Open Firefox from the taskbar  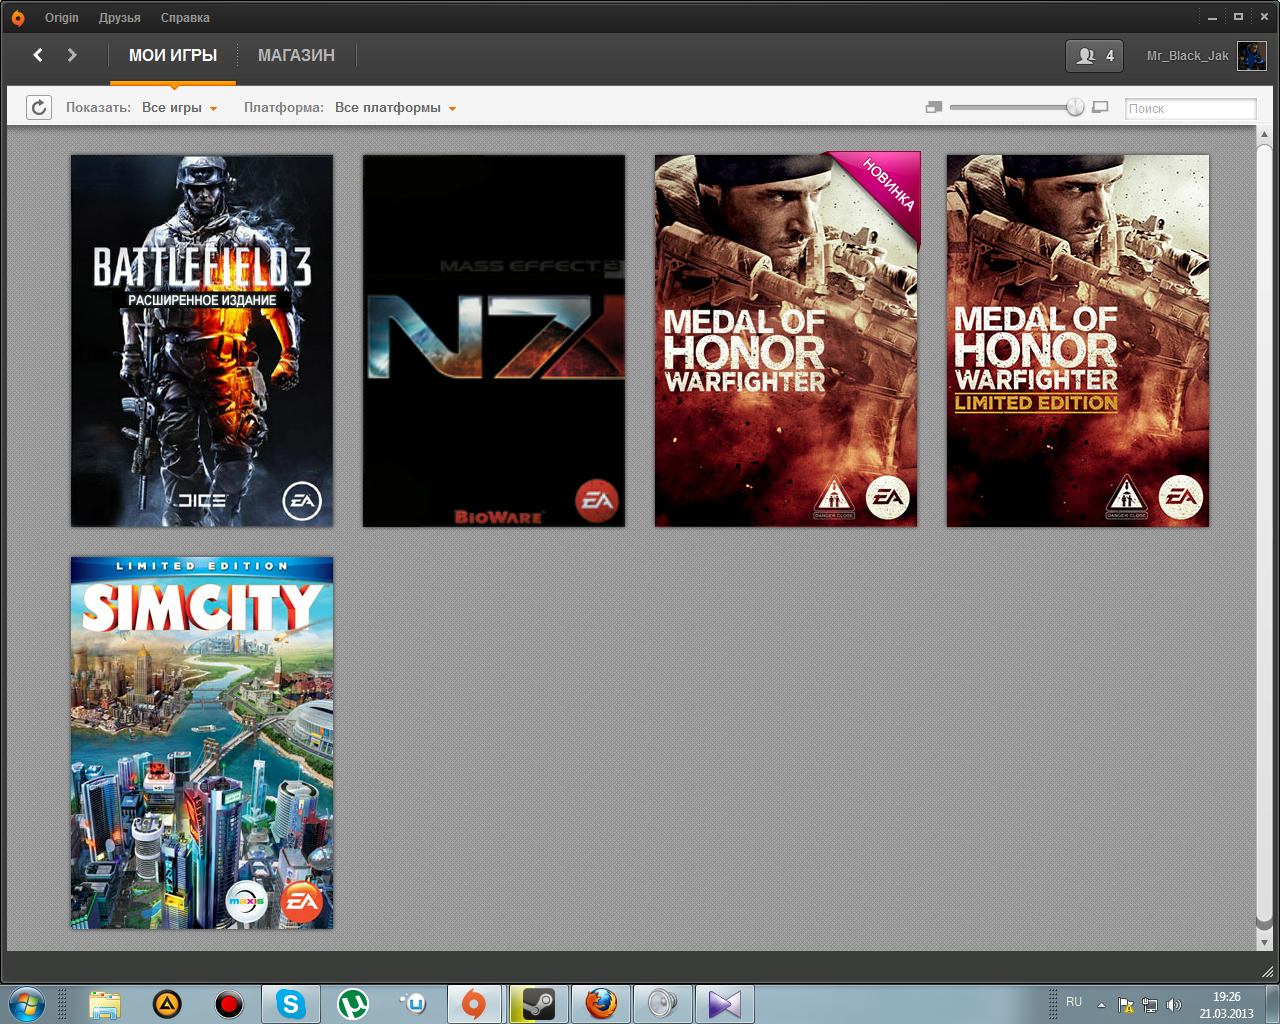(601, 1004)
